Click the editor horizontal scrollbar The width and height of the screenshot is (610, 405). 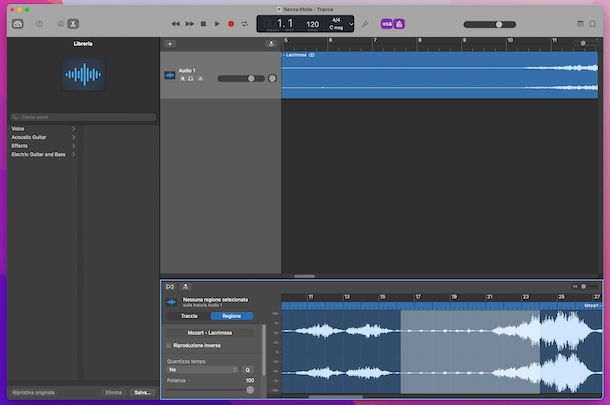(336, 397)
